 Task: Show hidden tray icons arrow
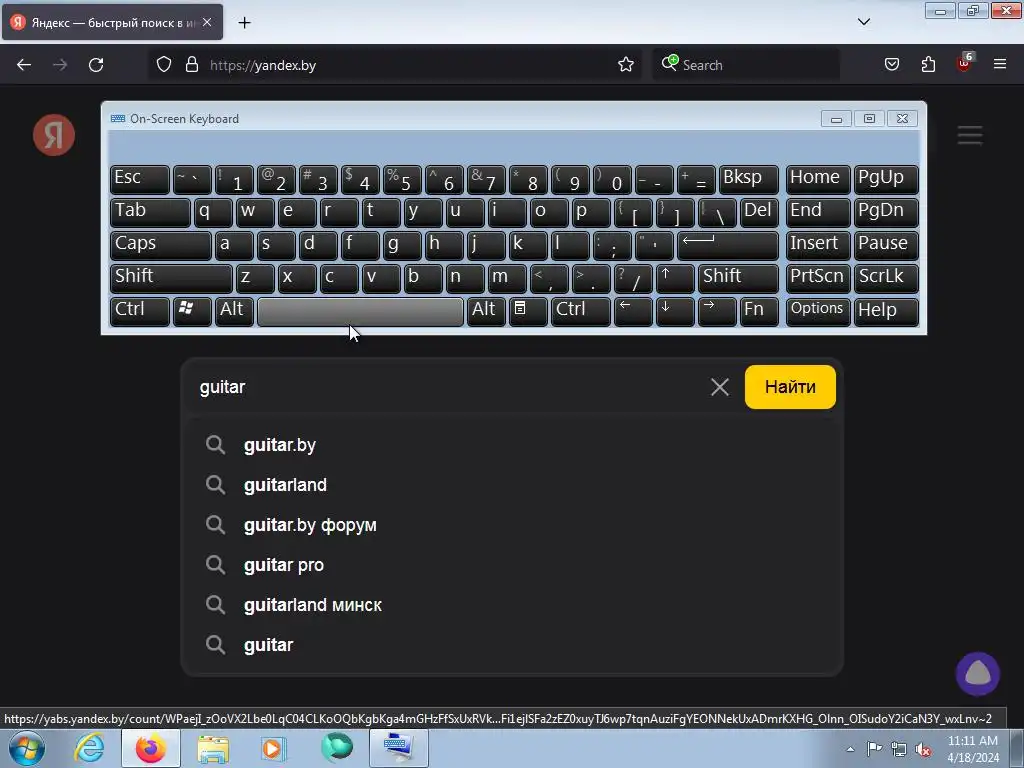pyautogui.click(x=850, y=749)
